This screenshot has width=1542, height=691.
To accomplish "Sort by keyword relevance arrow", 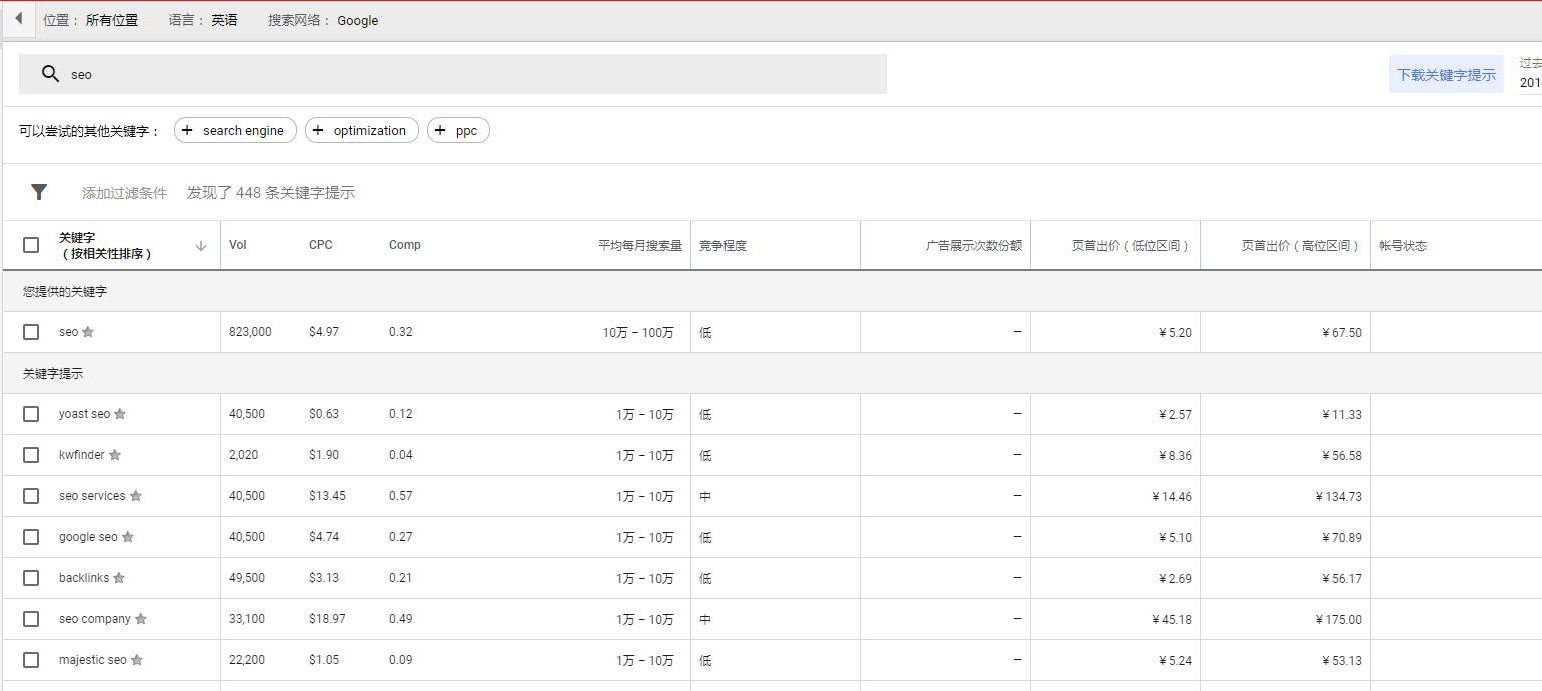I will [201, 246].
